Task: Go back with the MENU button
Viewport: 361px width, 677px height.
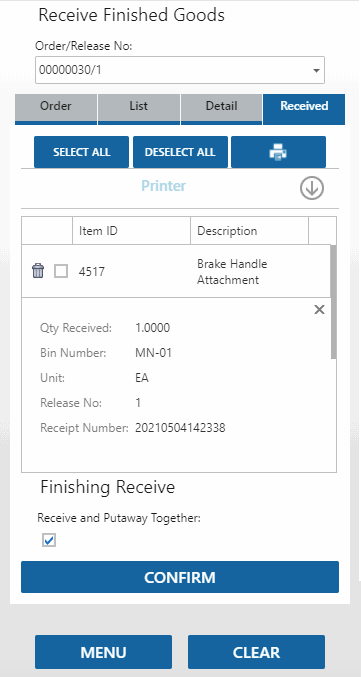Action: (x=104, y=652)
